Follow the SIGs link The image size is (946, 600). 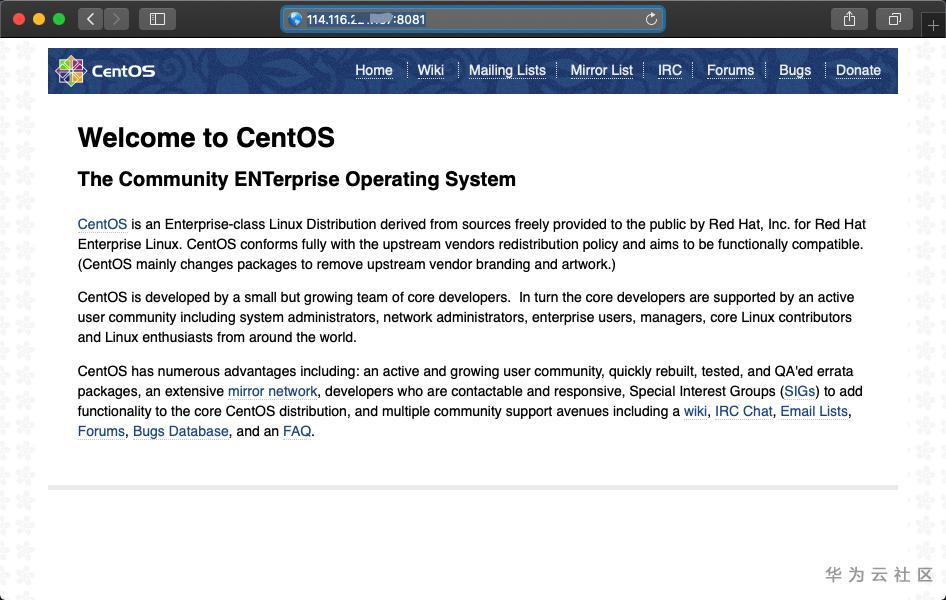point(799,391)
